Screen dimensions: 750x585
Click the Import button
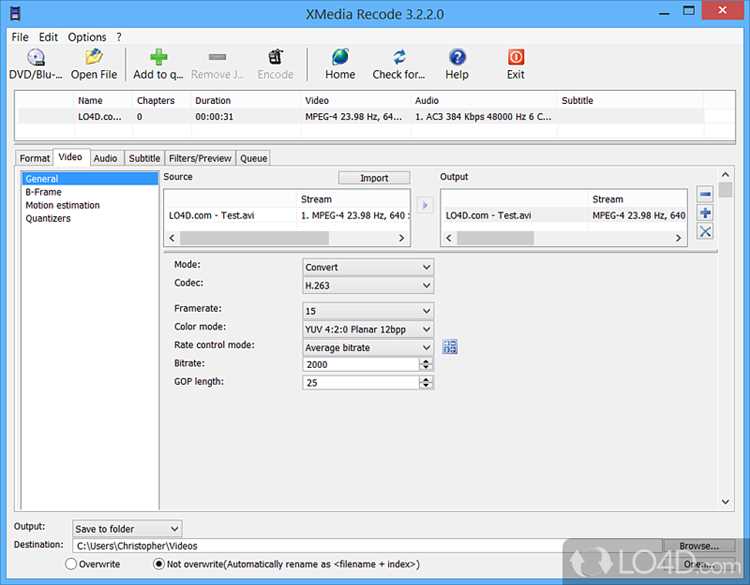tap(374, 178)
